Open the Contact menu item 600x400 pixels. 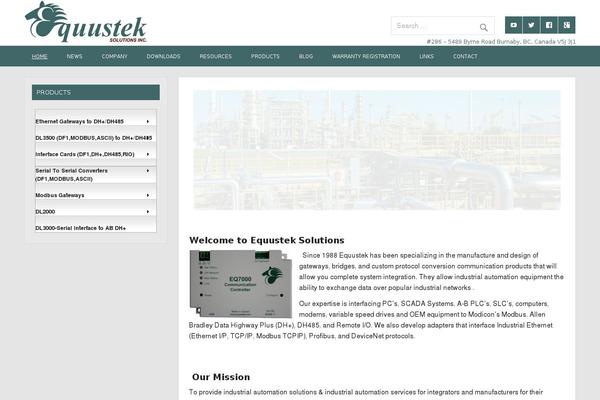[465, 56]
